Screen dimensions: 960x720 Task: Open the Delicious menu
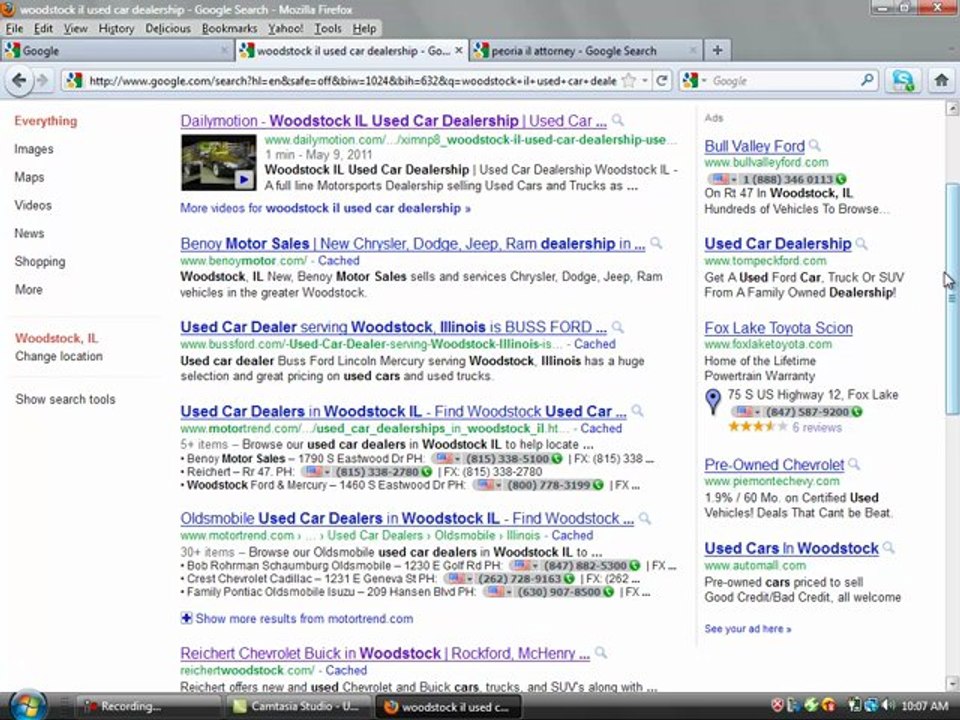(x=168, y=28)
